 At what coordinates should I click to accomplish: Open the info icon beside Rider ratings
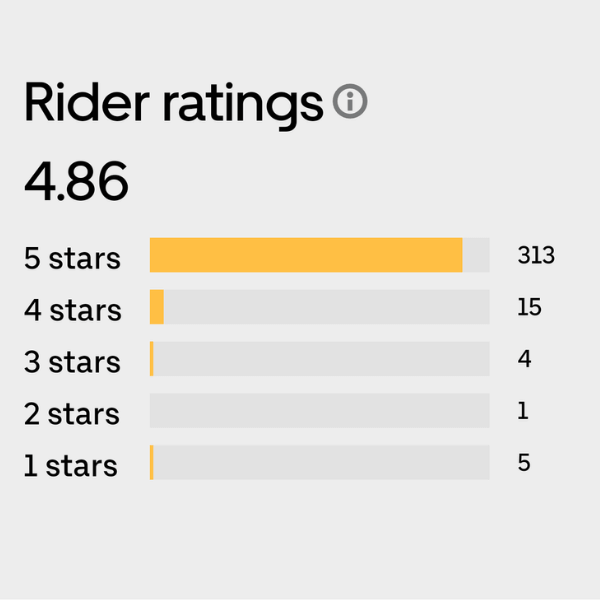[x=350, y=101]
